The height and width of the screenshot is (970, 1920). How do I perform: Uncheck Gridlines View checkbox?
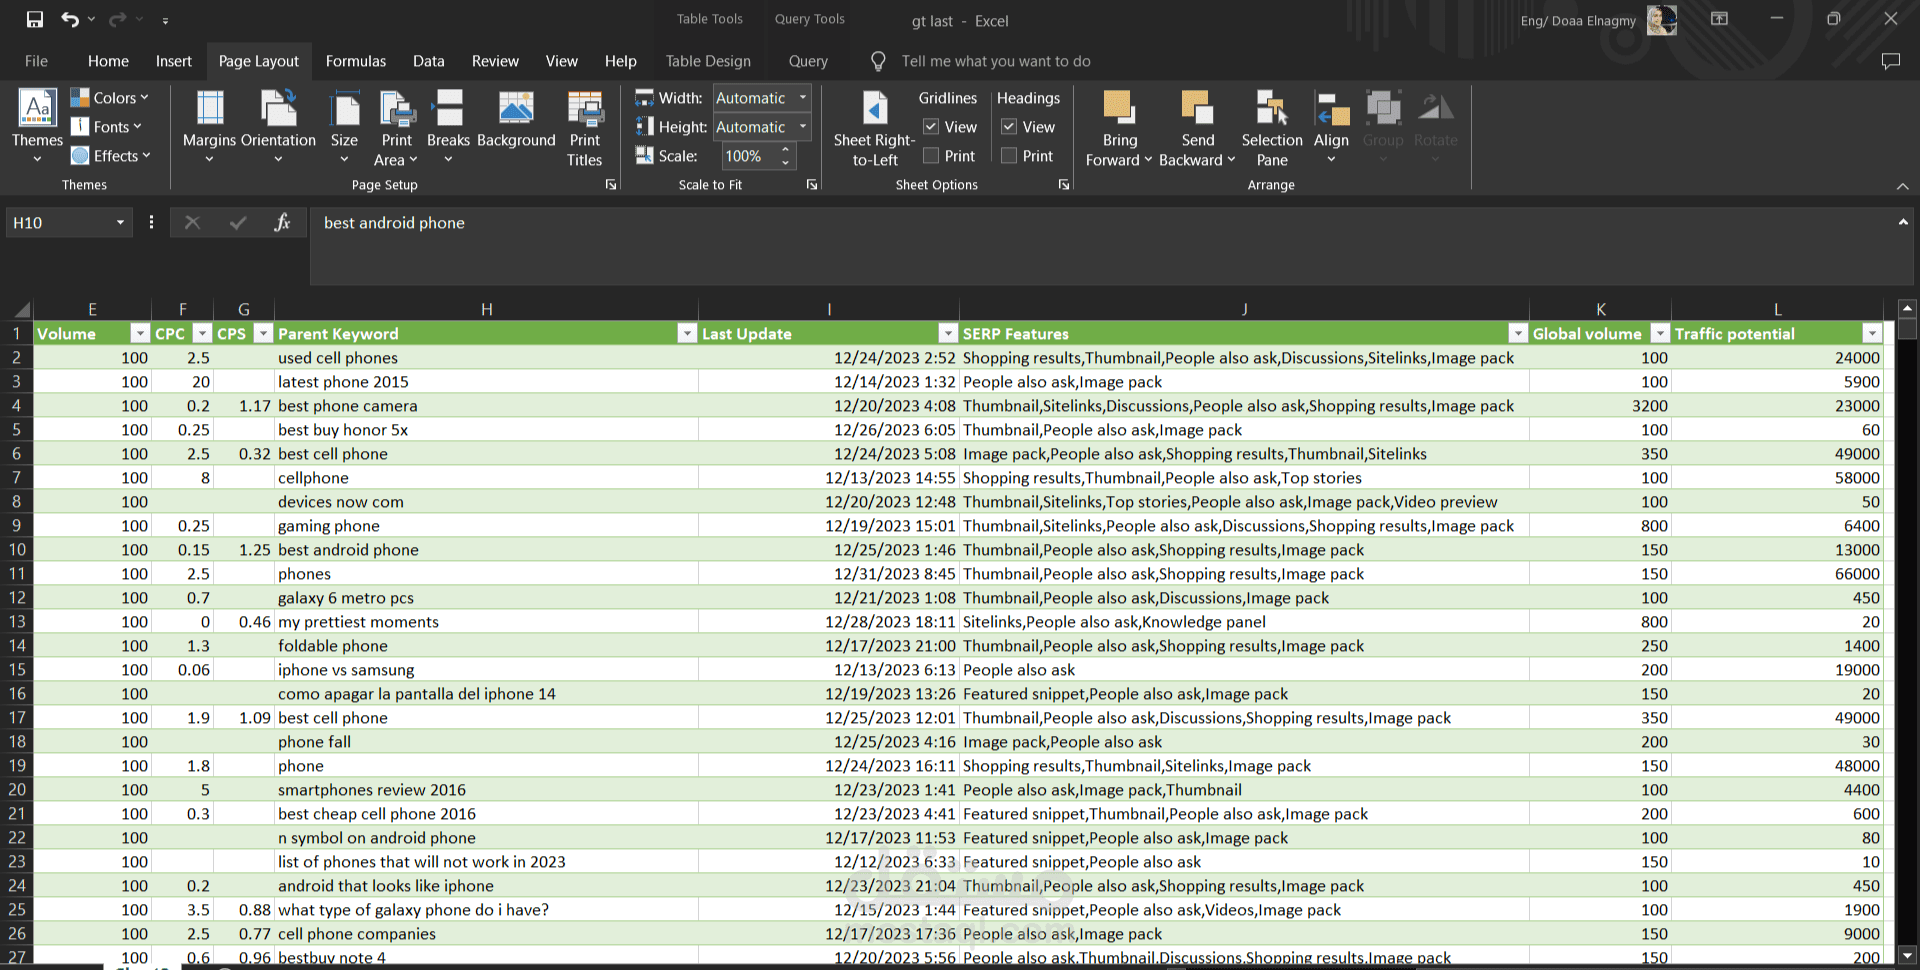tap(931, 127)
